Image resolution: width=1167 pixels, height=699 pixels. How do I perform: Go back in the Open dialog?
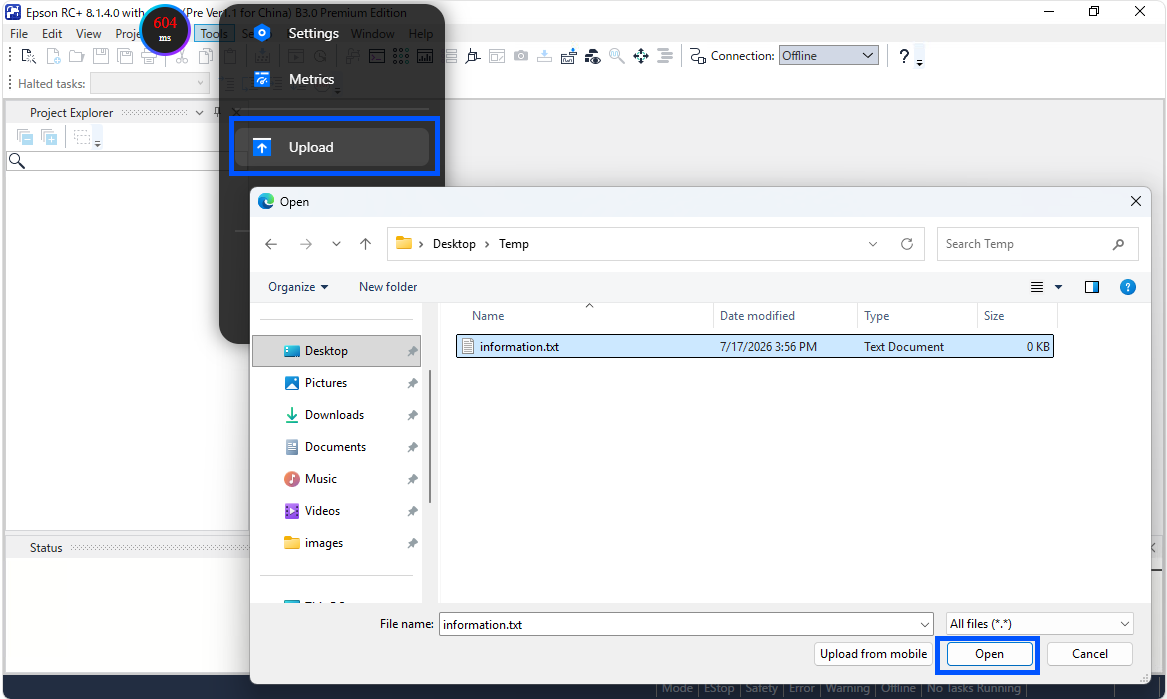[271, 244]
